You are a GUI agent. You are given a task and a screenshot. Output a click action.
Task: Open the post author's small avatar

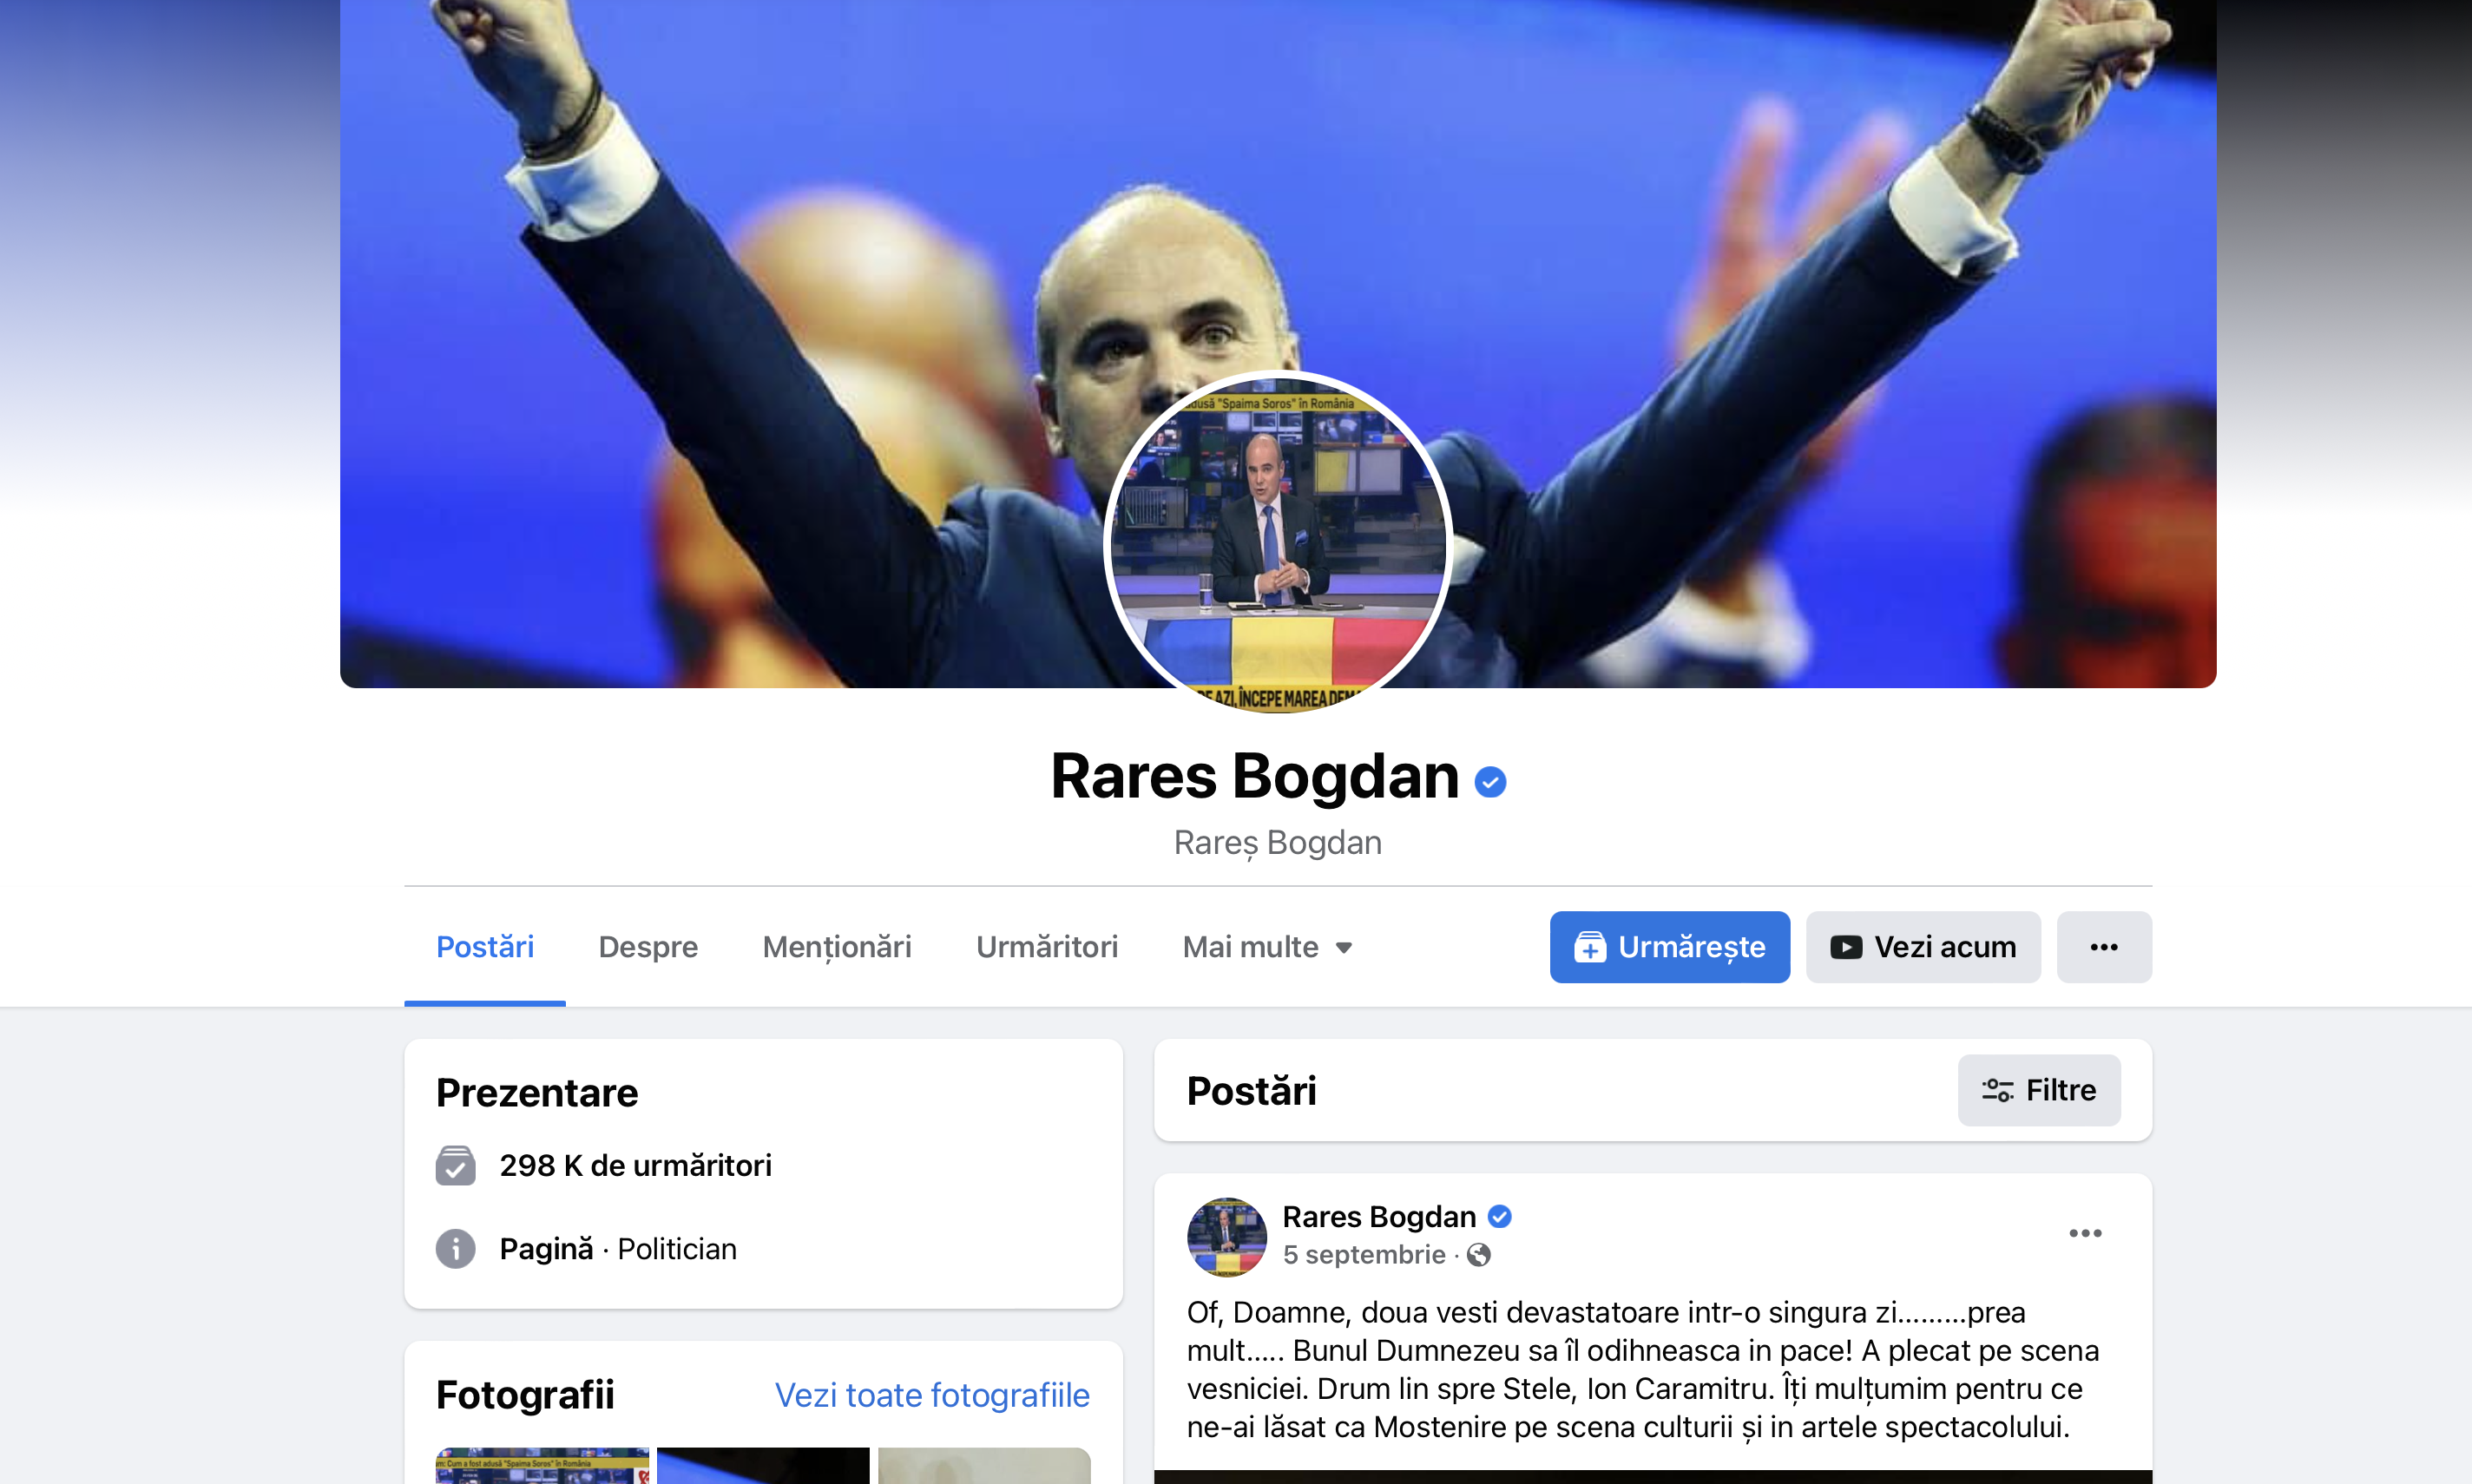tap(1226, 1237)
